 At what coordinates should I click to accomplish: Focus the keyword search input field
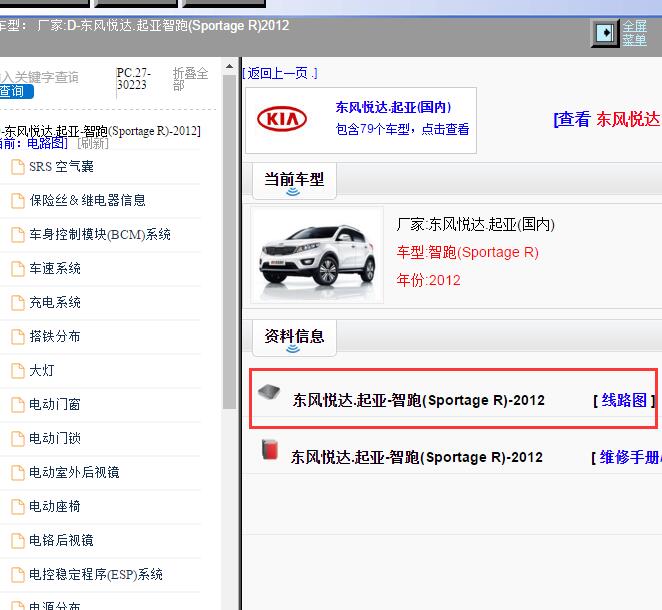click(40, 77)
